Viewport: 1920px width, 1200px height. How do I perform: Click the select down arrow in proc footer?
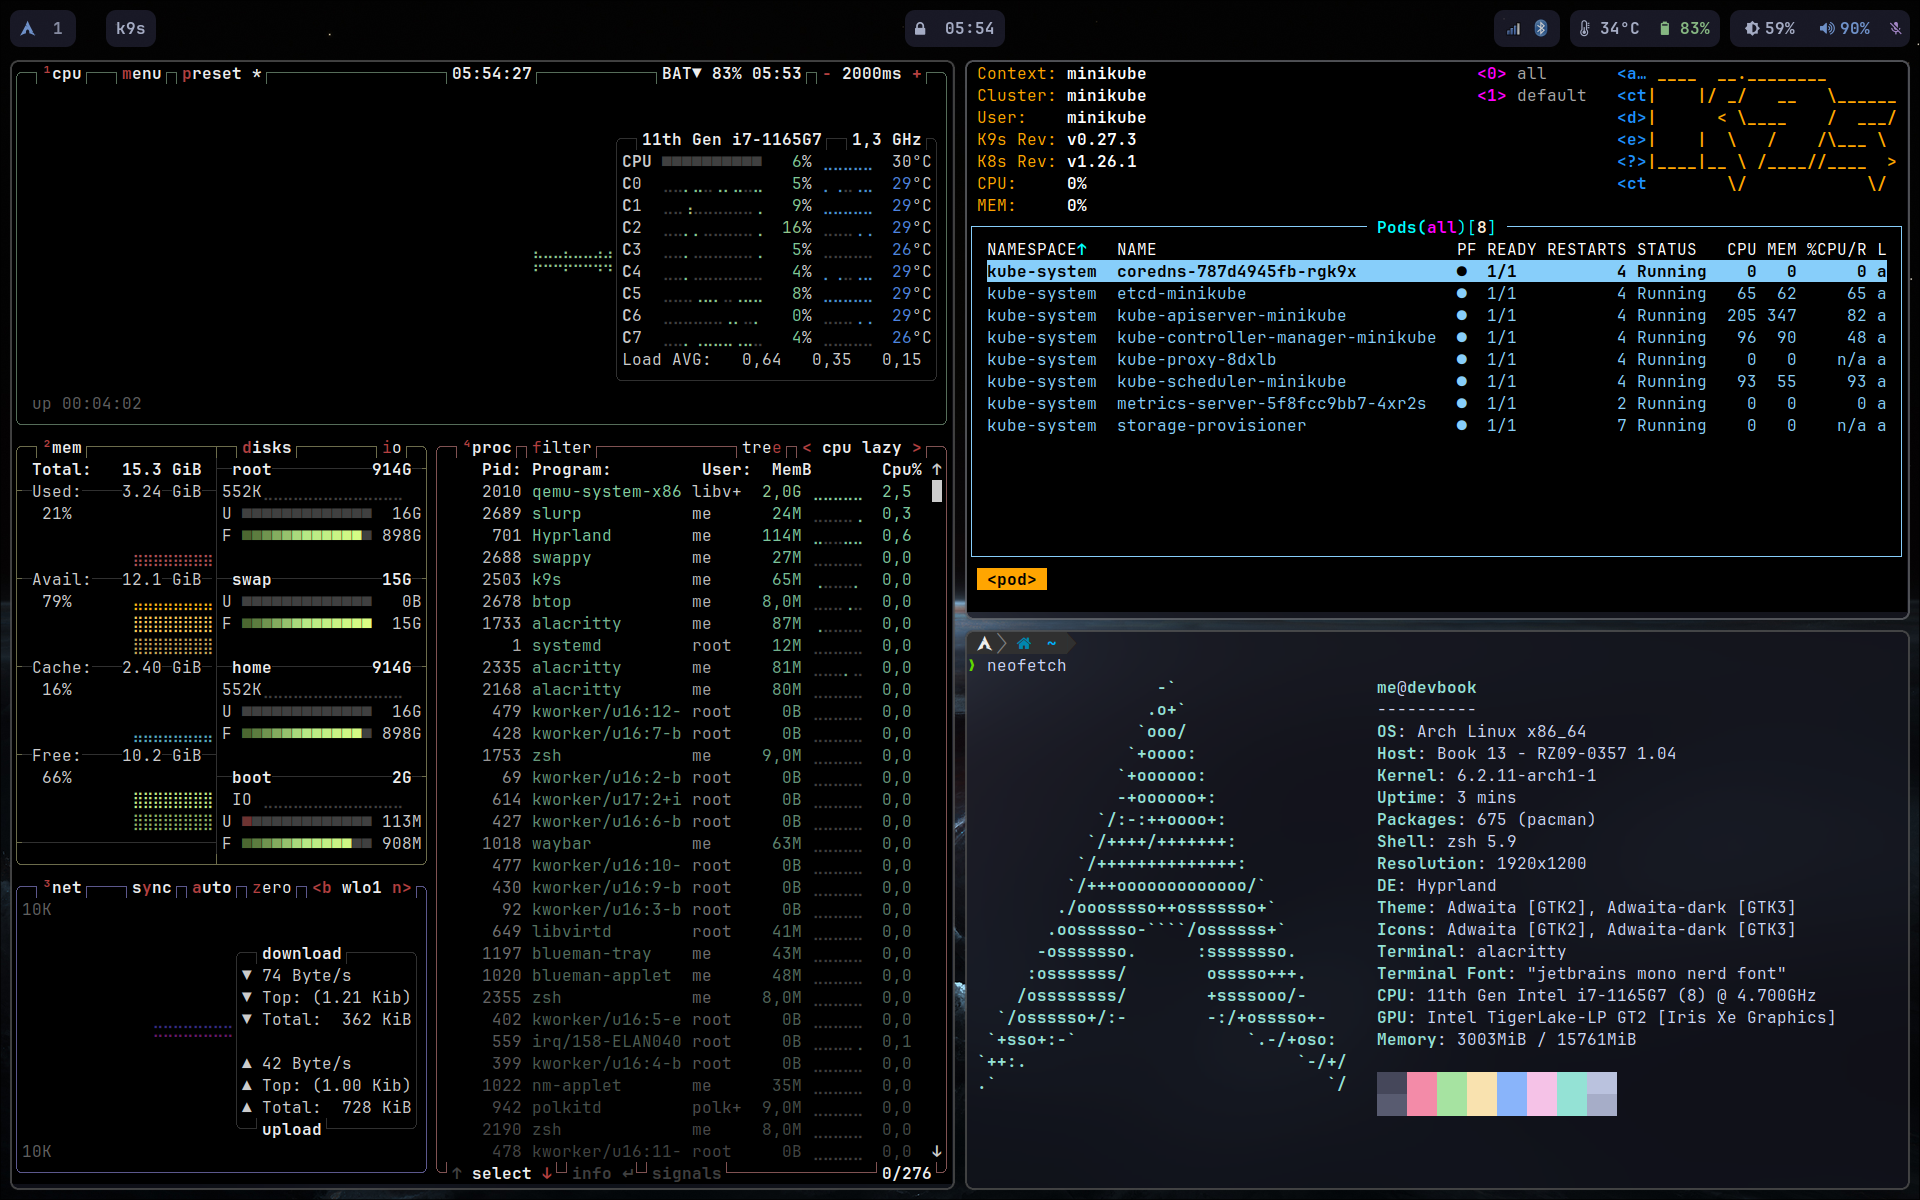pos(547,1174)
